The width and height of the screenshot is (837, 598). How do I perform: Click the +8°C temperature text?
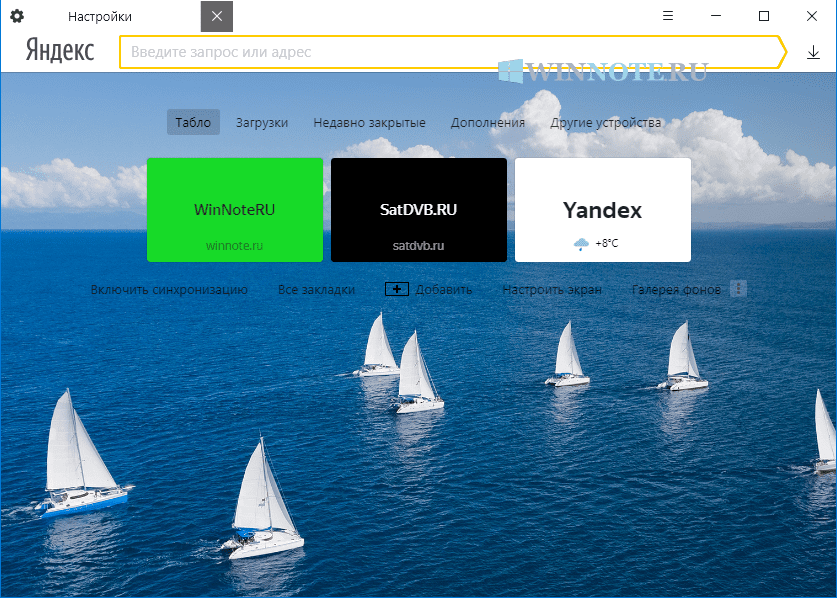[x=607, y=243]
